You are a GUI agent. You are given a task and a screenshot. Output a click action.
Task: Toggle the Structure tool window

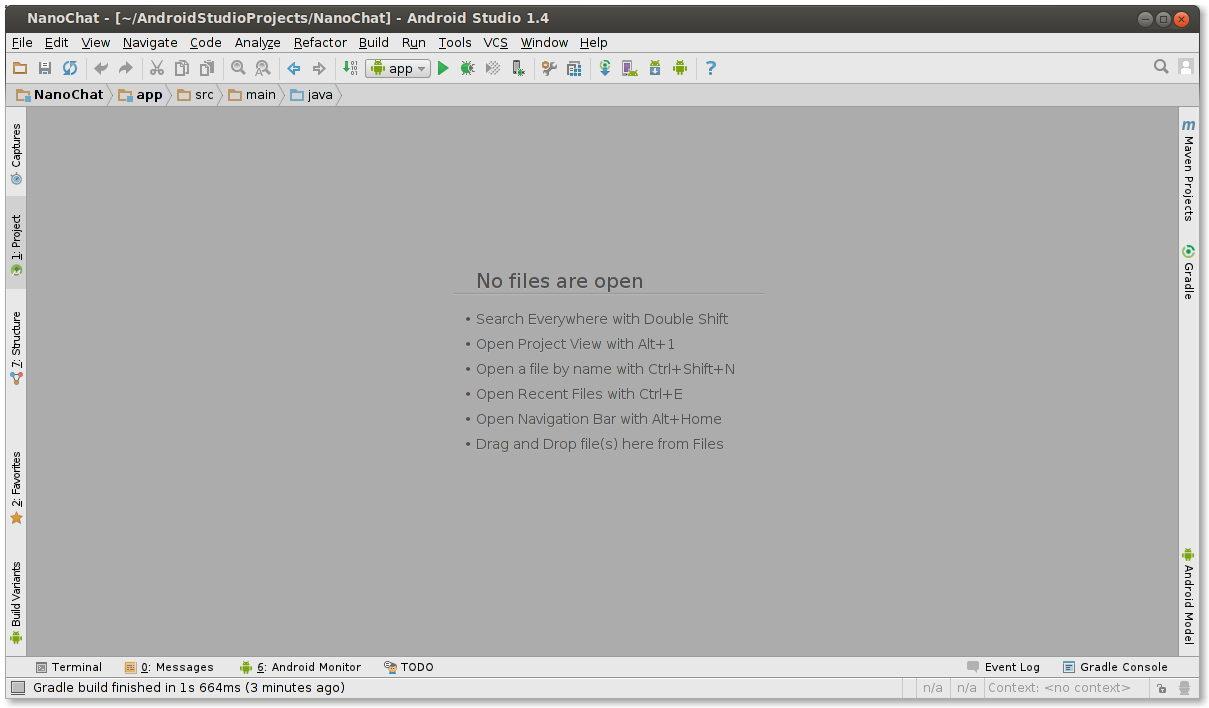(16, 348)
